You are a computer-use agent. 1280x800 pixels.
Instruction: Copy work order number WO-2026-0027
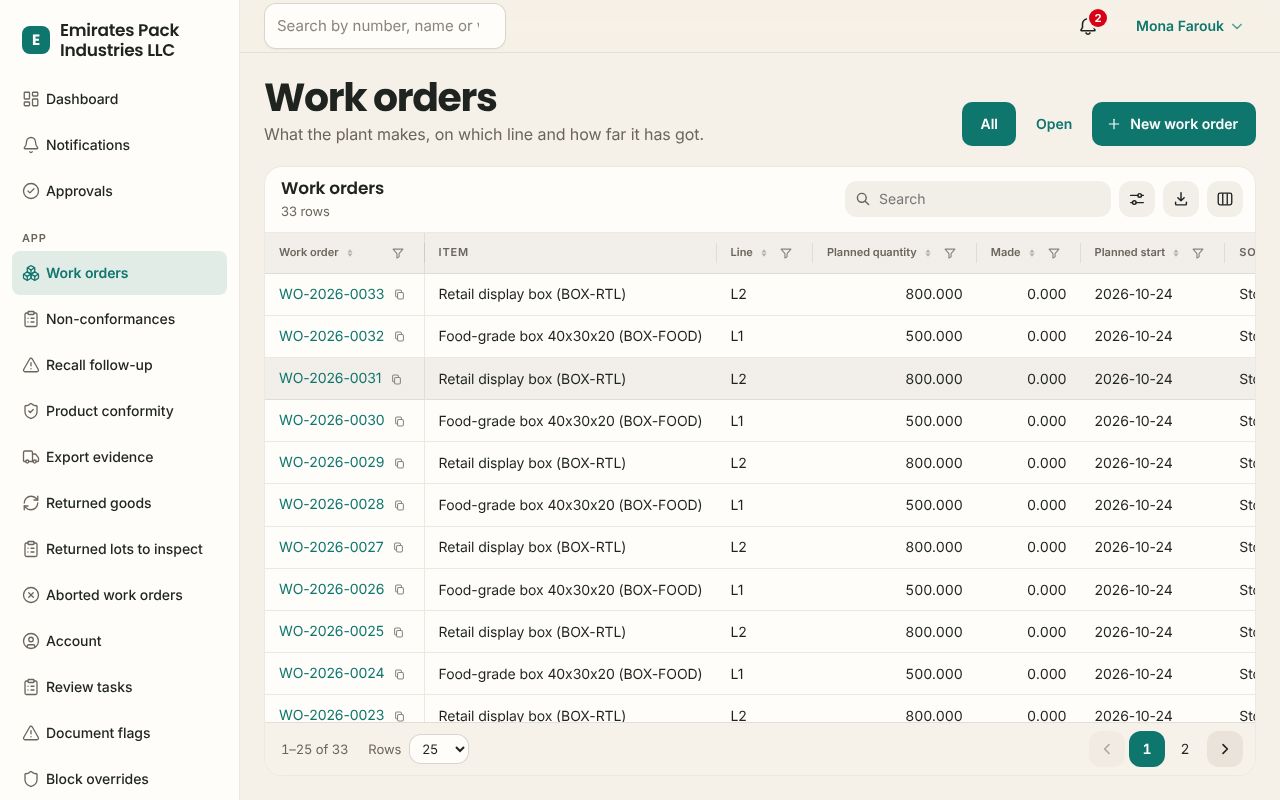click(x=399, y=547)
